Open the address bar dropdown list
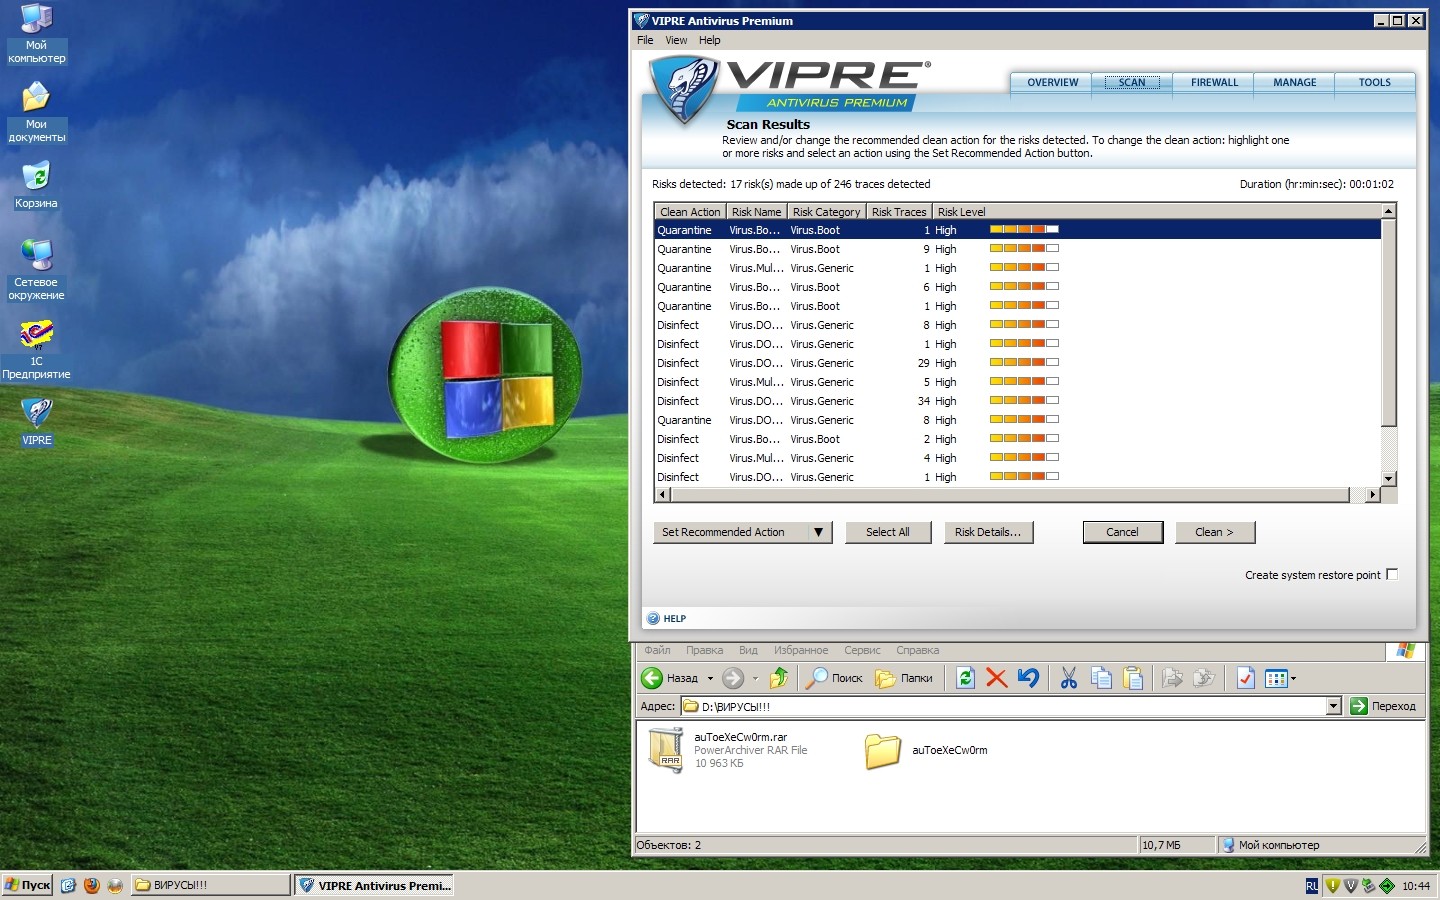The image size is (1440, 900). (x=1333, y=706)
